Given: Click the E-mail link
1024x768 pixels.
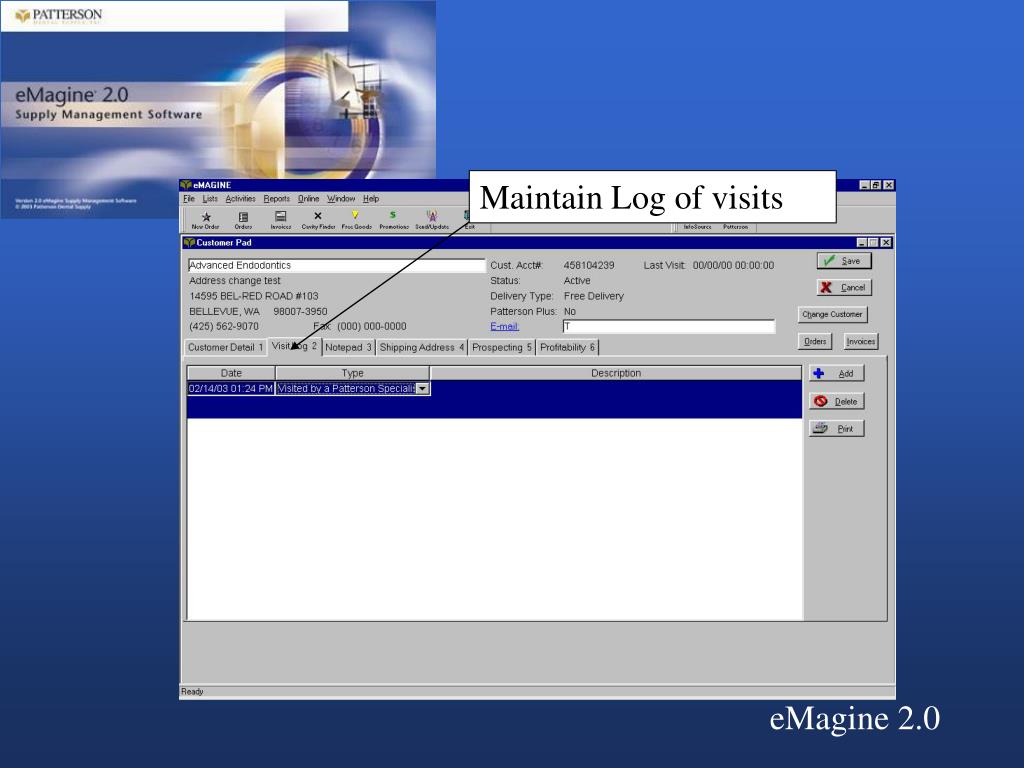Looking at the screenshot, I should 504,327.
